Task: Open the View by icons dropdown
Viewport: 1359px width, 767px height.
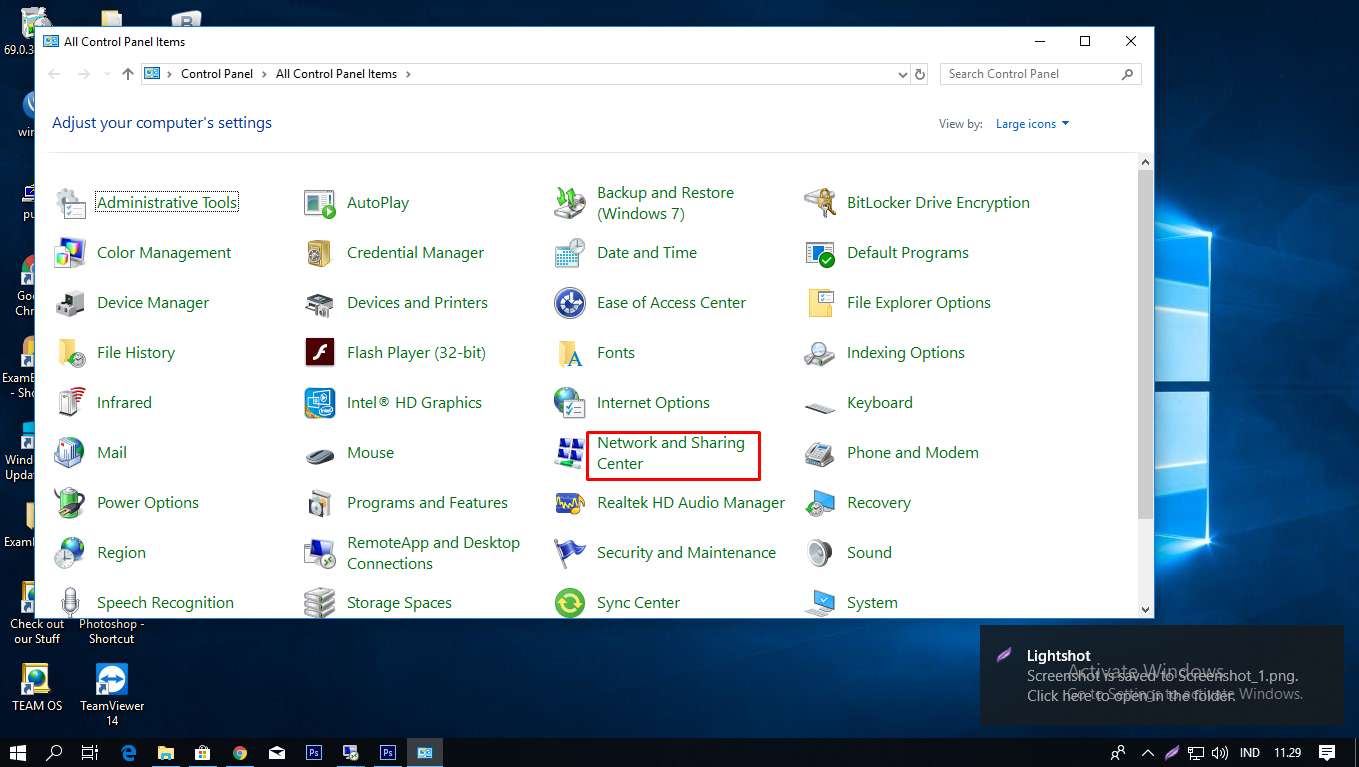Action: [1031, 123]
